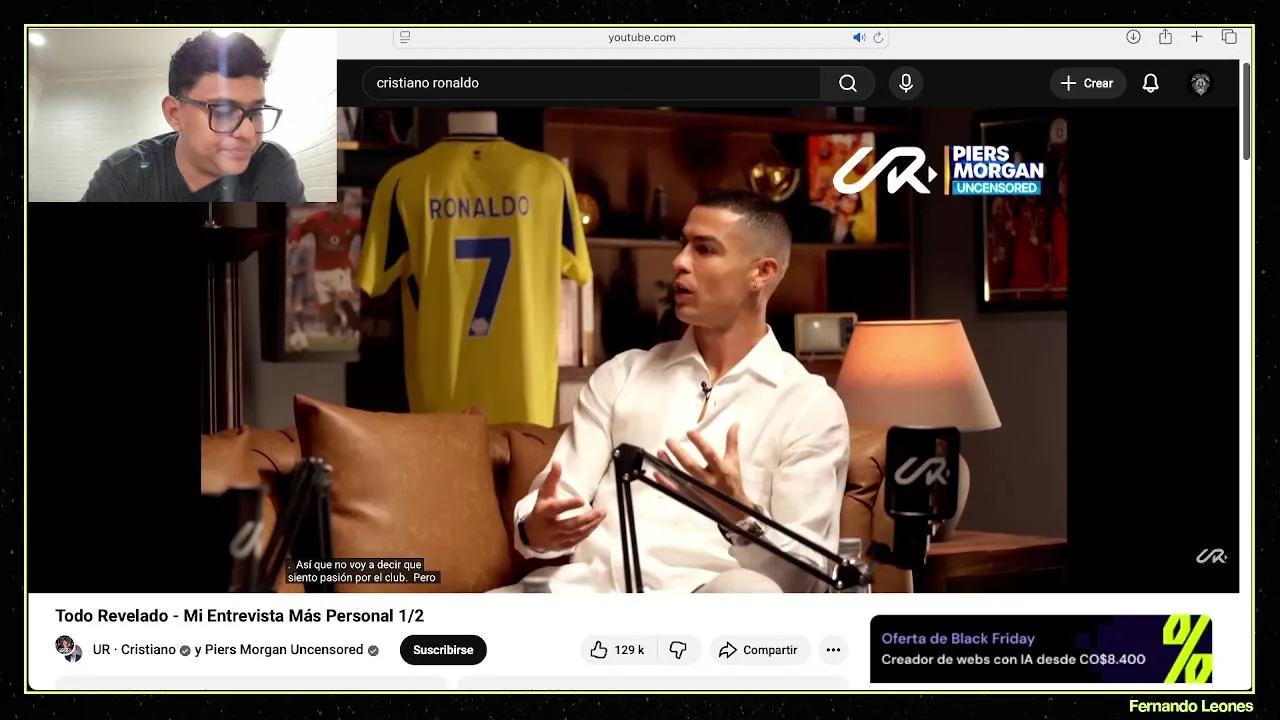
Task: Open the Oferta de Black Friday ad
Action: (1041, 649)
